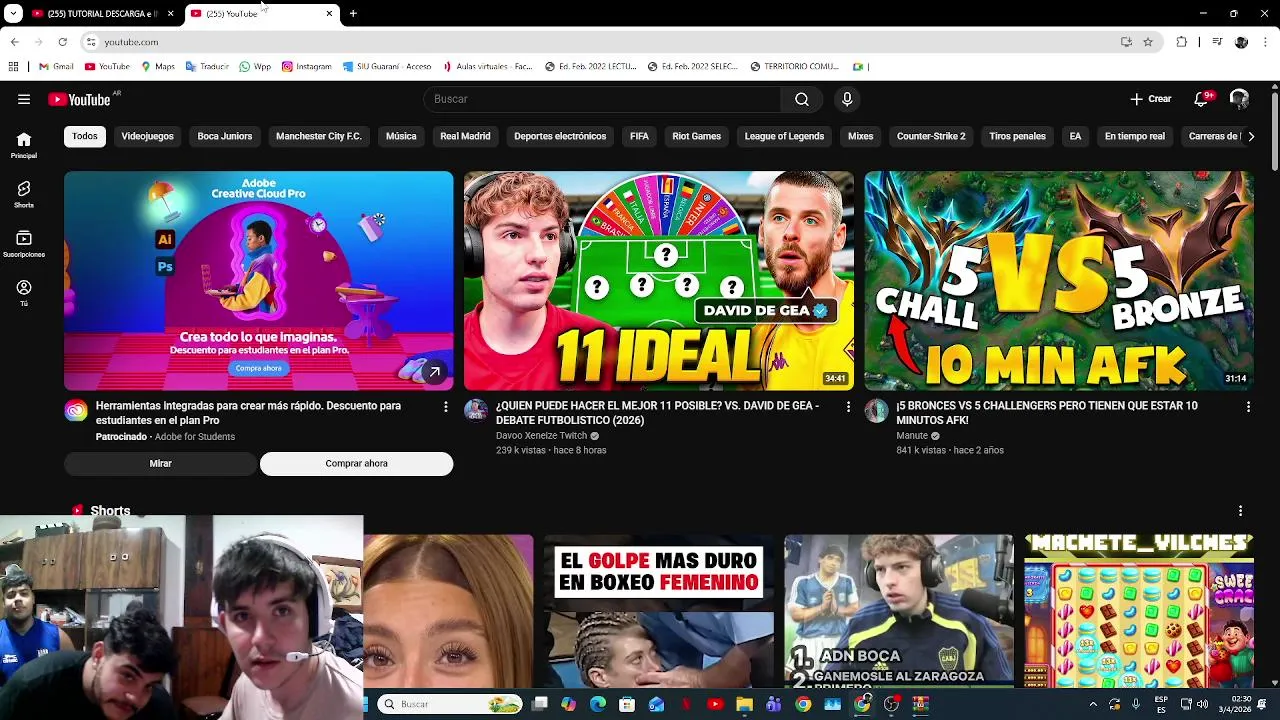Click the page vertical scrollbar

[1274, 131]
